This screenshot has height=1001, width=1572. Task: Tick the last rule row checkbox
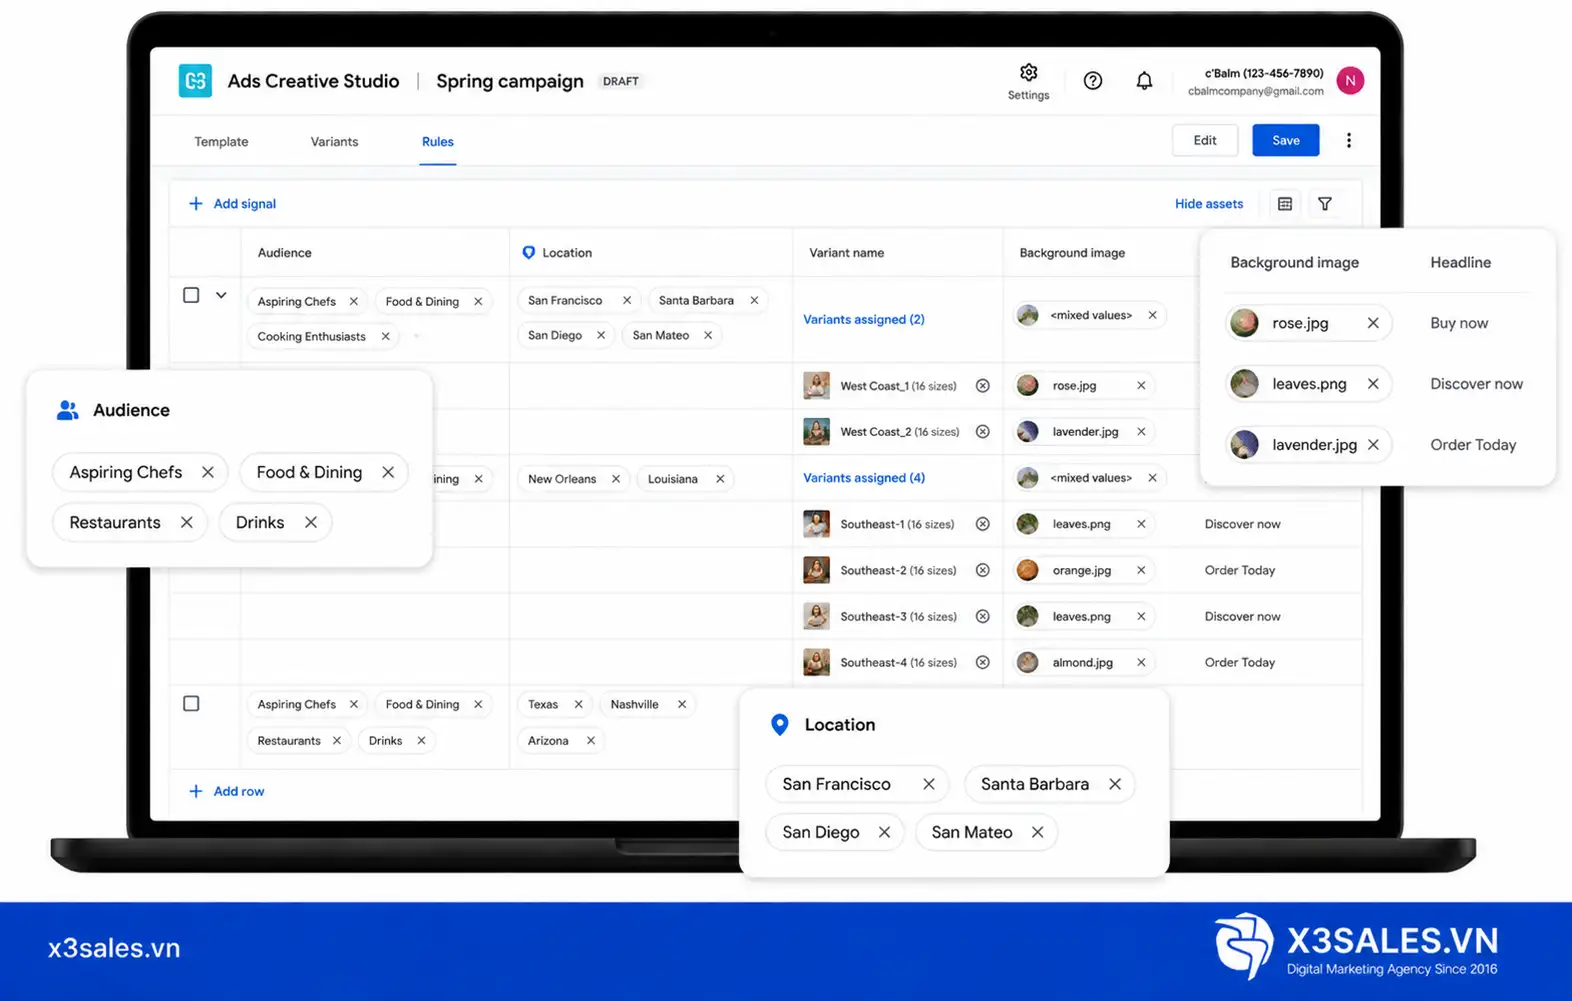pyautogui.click(x=191, y=704)
